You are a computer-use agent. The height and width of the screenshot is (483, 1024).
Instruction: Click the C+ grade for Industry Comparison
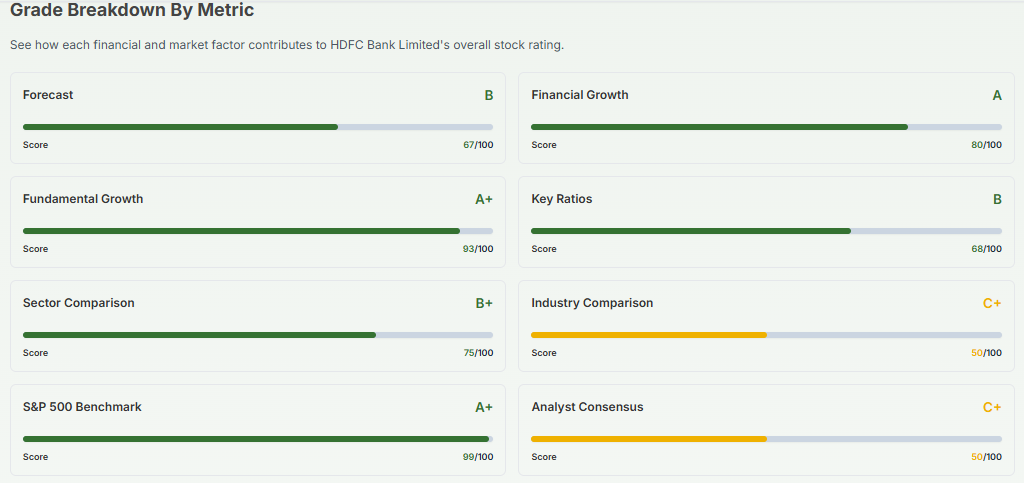pyautogui.click(x=992, y=303)
